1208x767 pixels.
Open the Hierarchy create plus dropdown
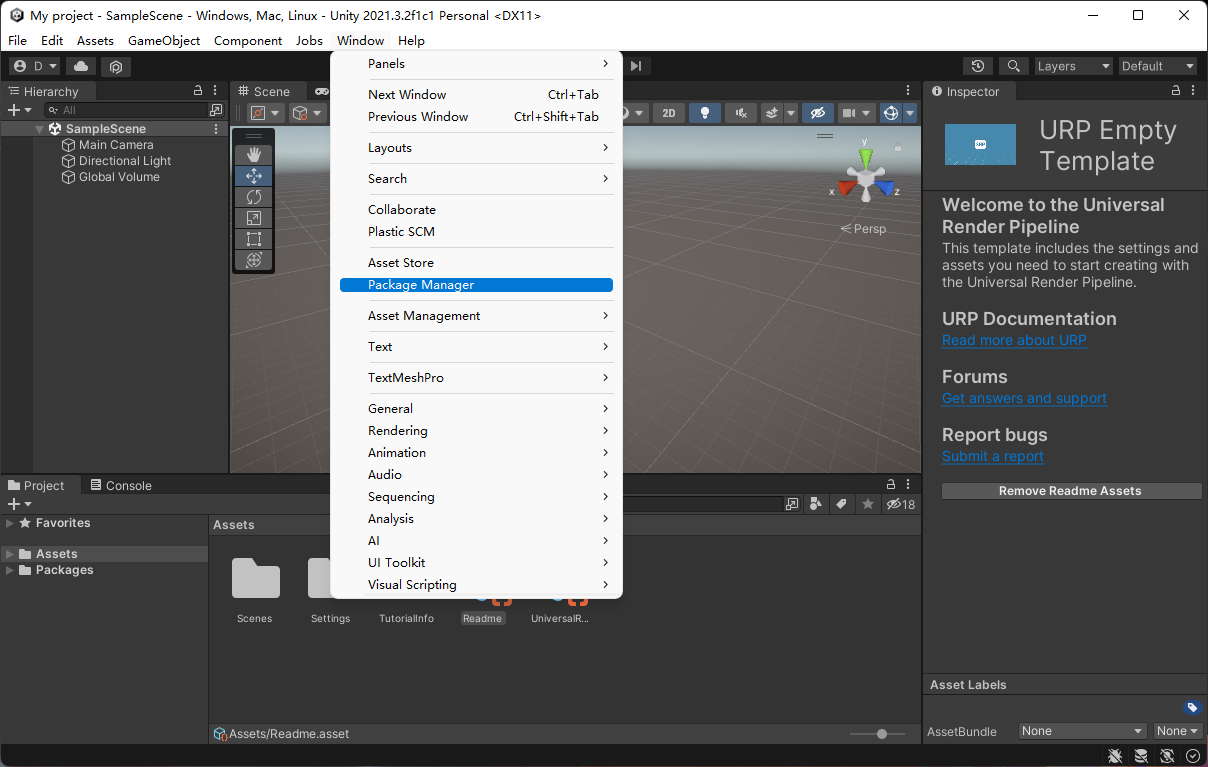click(19, 110)
